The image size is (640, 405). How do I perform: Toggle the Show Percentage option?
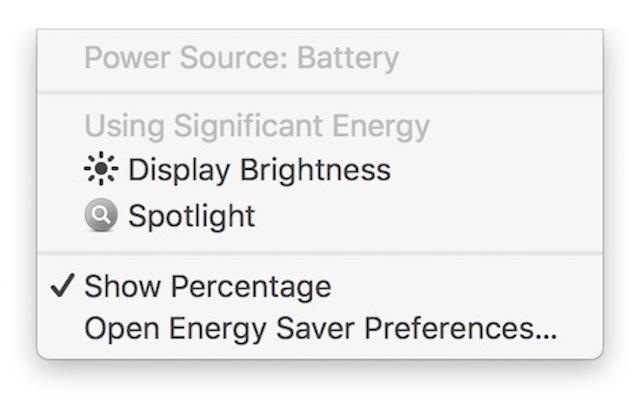click(207, 287)
